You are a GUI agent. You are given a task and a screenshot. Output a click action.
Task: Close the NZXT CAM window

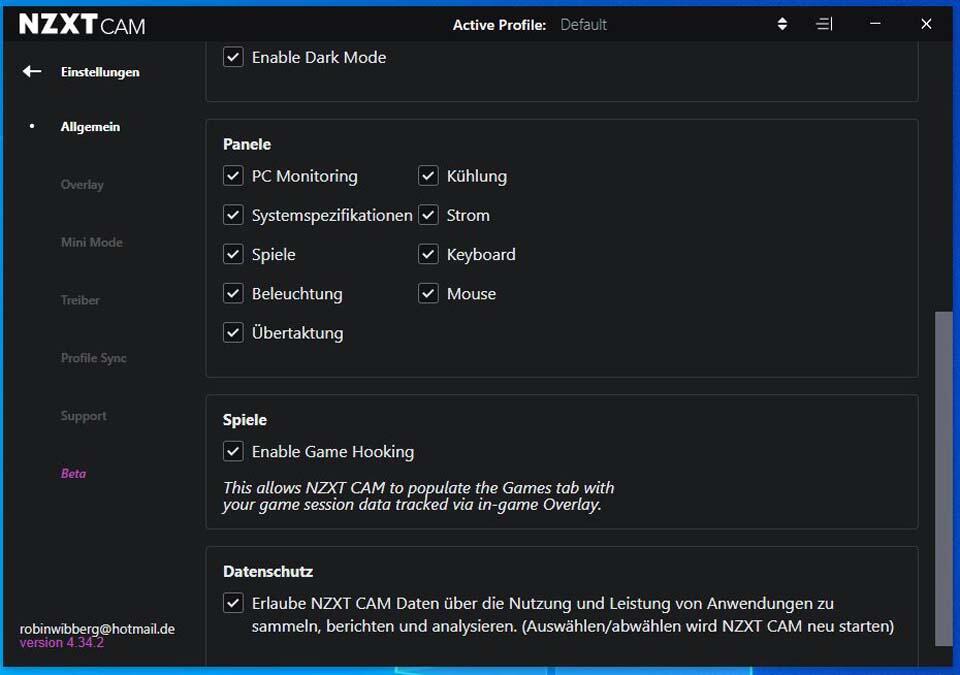coord(926,24)
